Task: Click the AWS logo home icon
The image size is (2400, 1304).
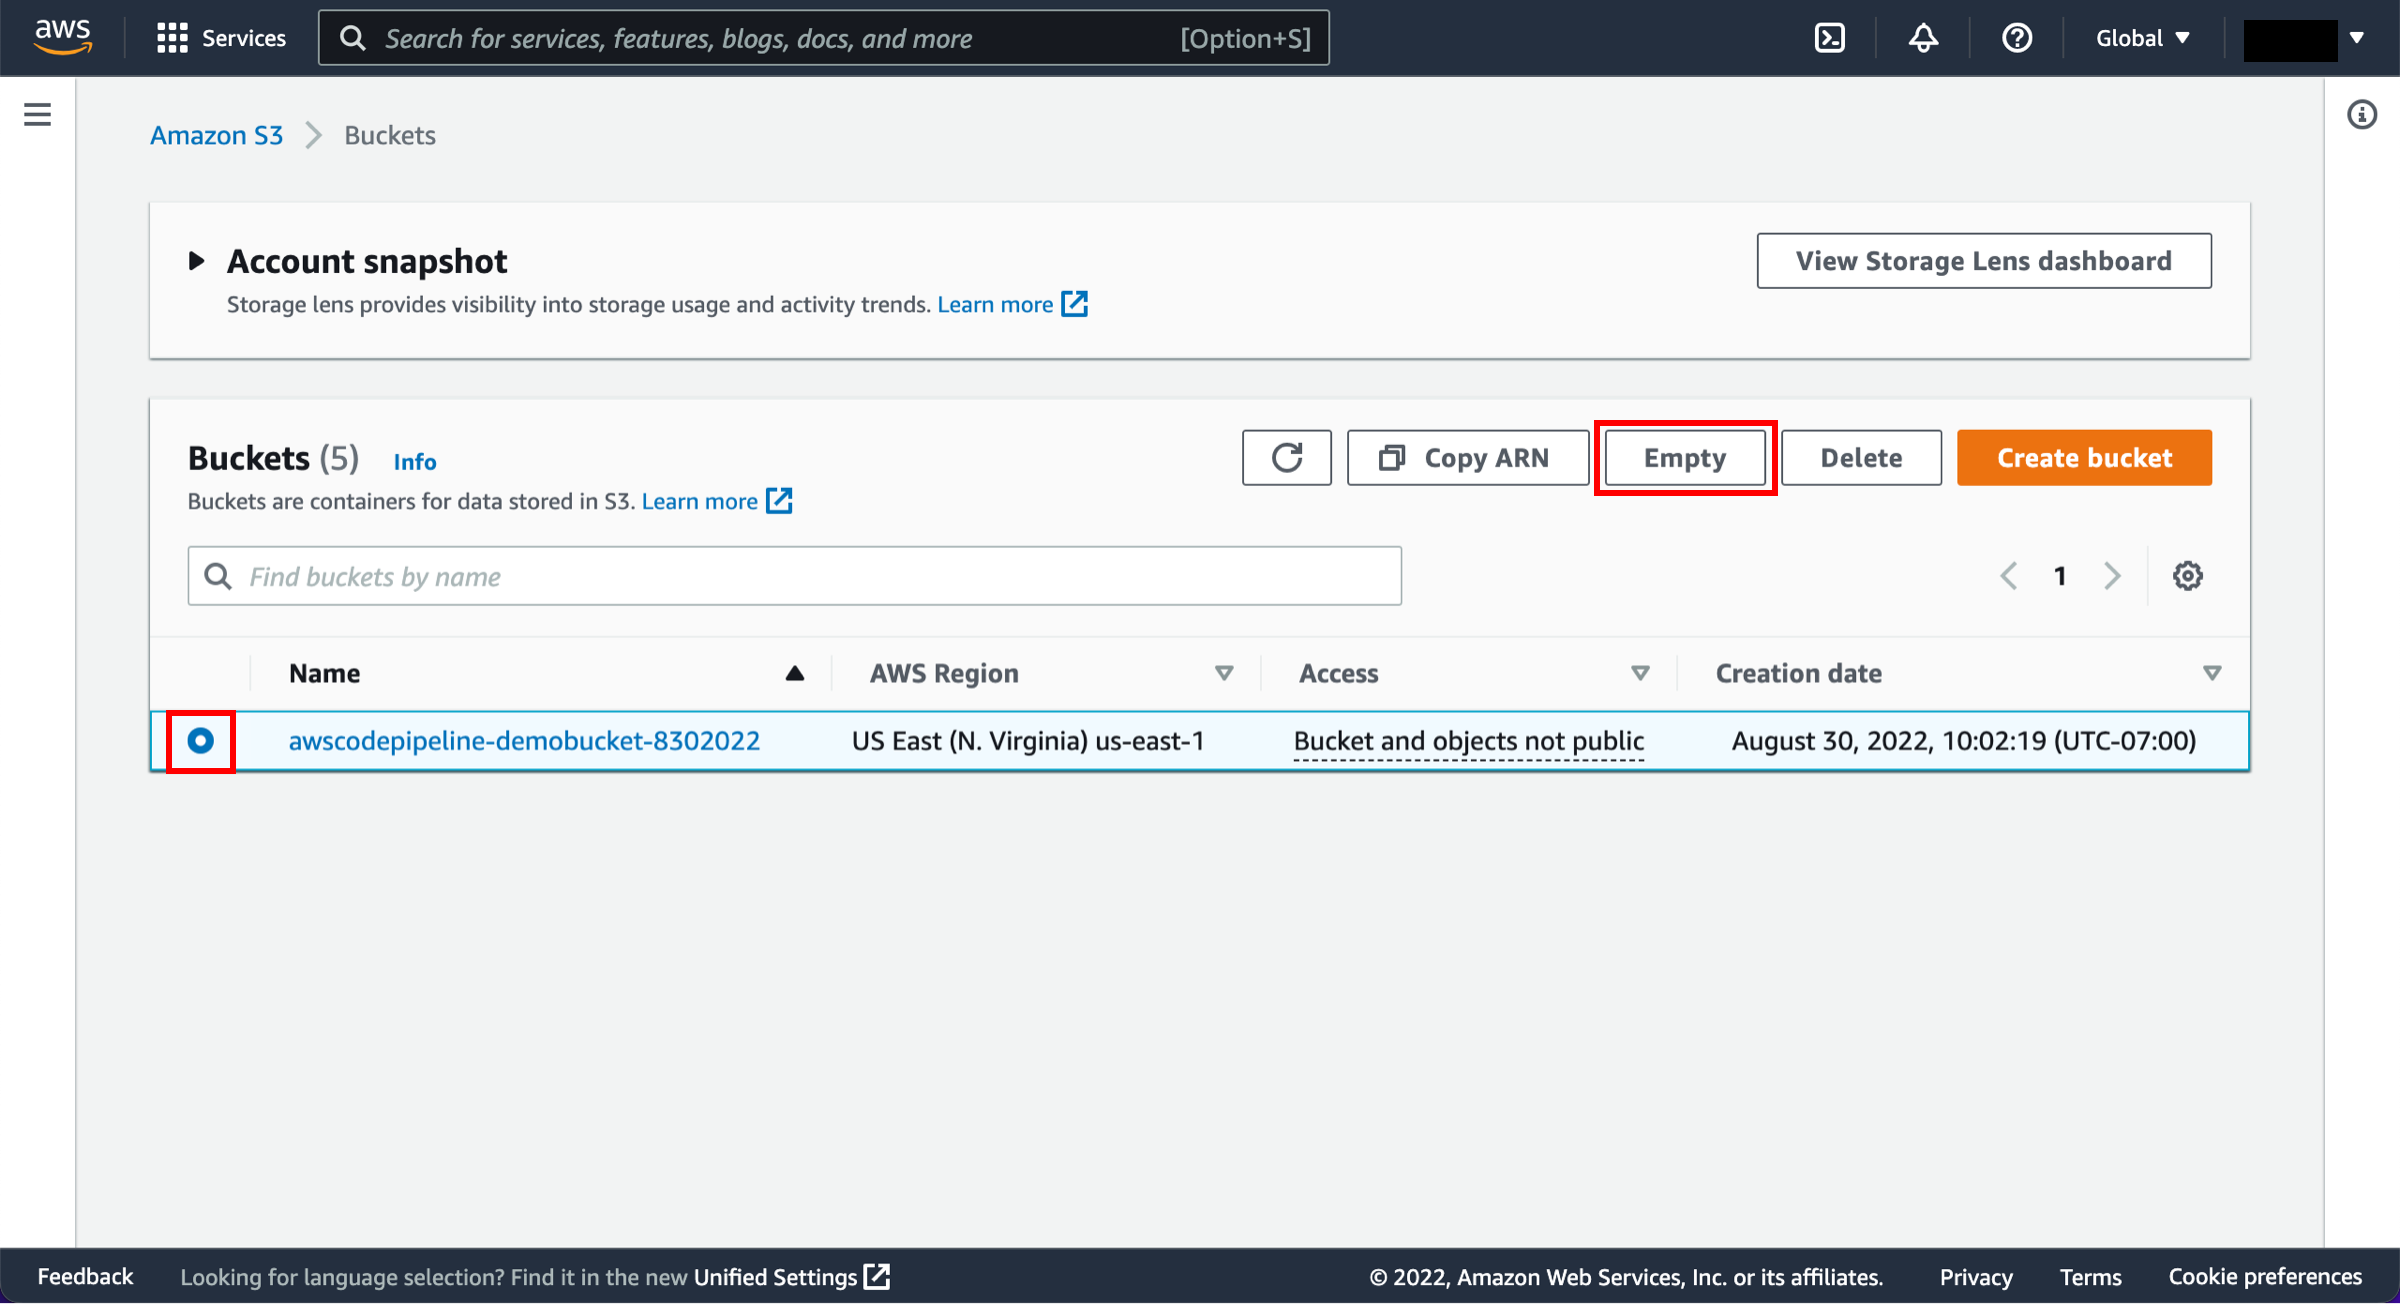Action: pyautogui.click(x=62, y=37)
